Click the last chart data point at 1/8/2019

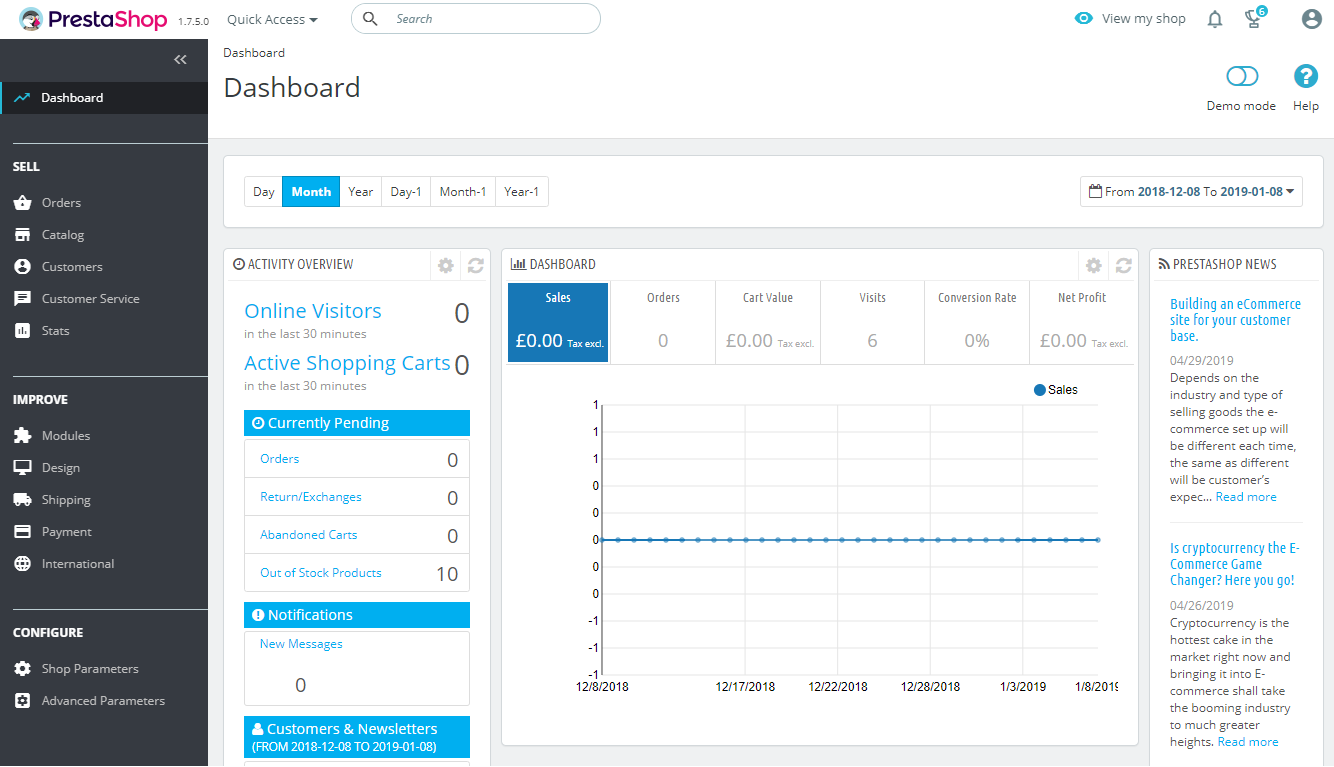[x=1098, y=540]
